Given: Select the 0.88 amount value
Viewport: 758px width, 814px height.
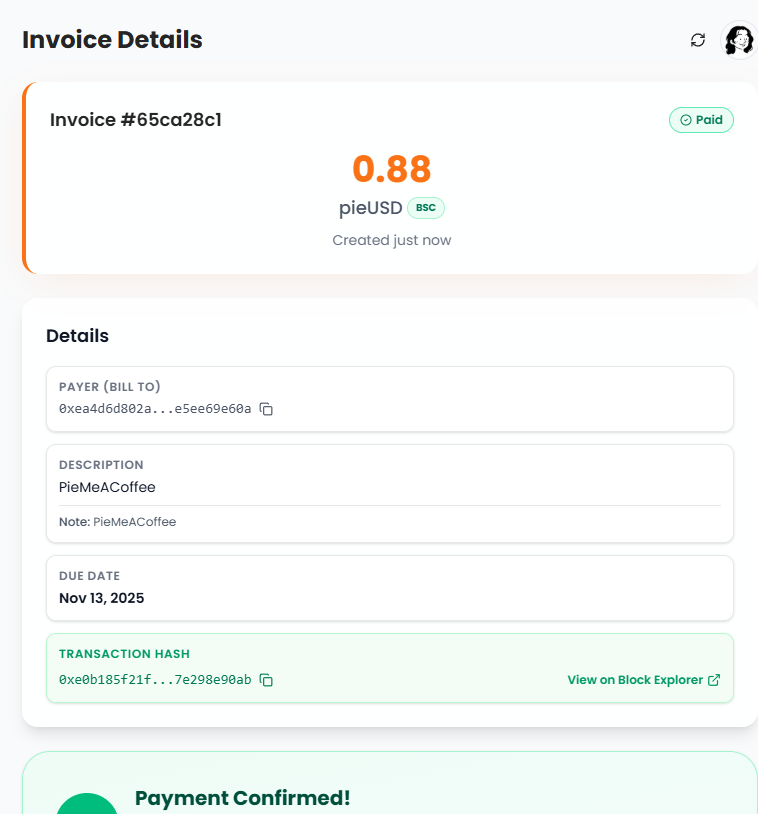Looking at the screenshot, I should click(x=392, y=169).
